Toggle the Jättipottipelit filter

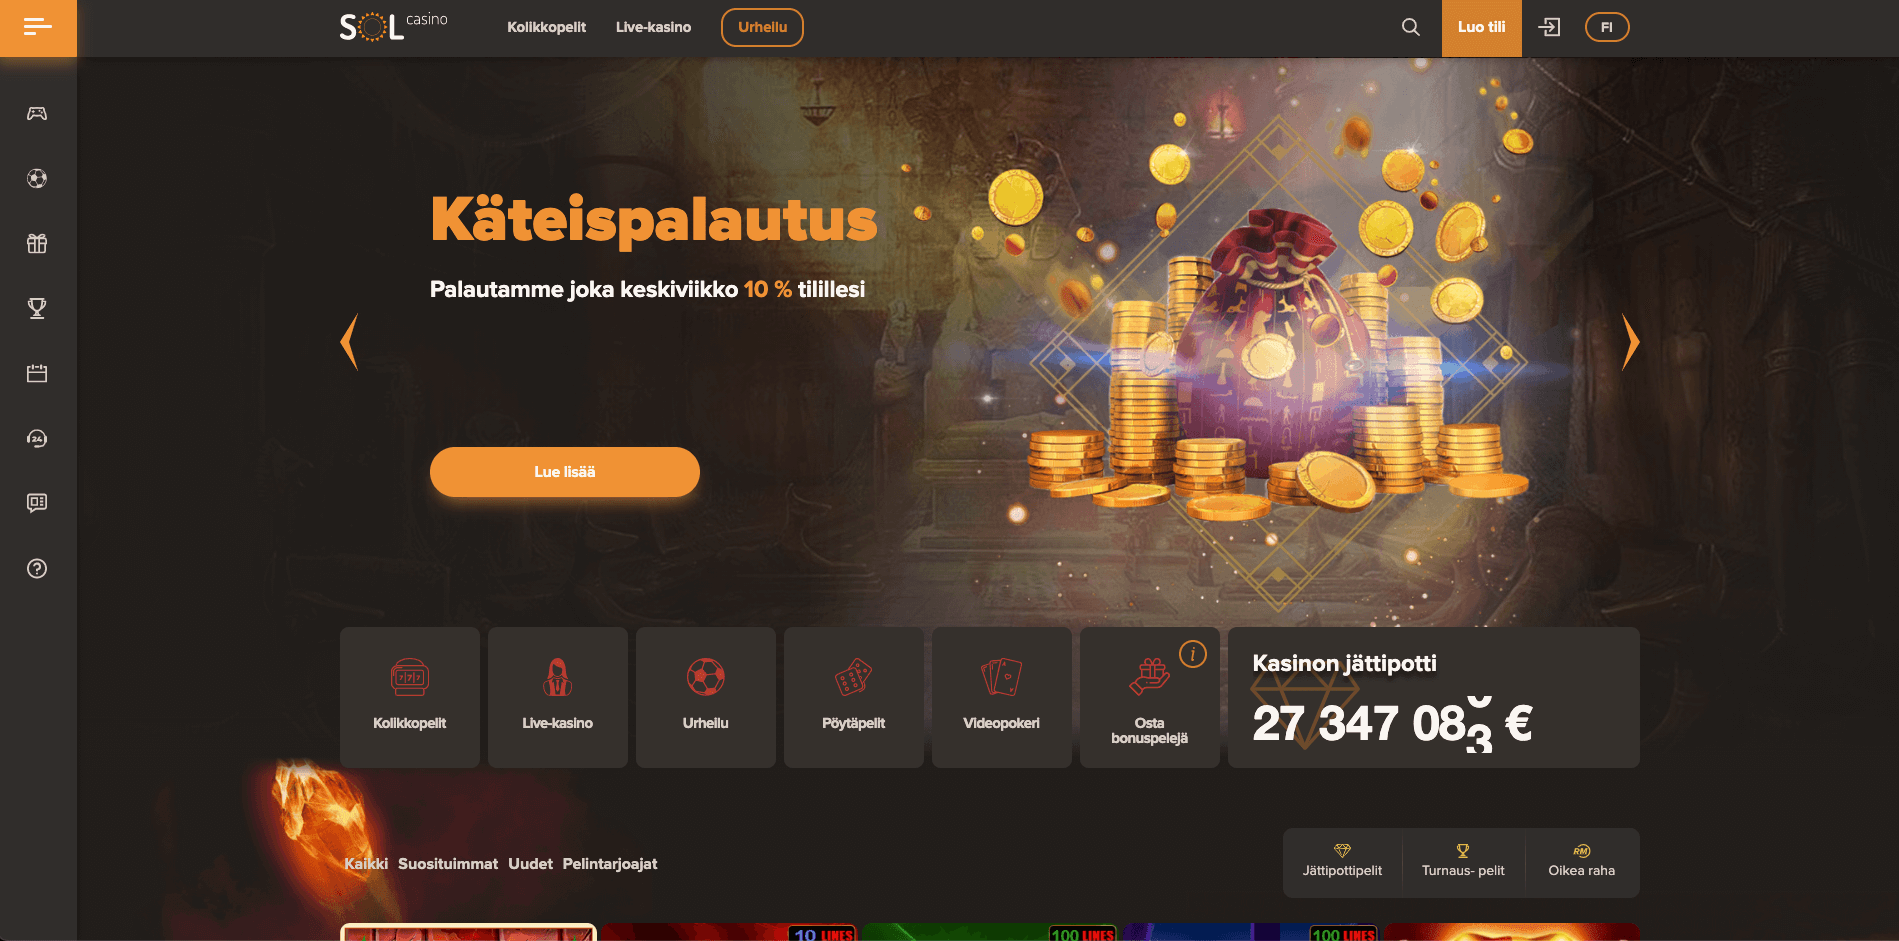click(x=1342, y=862)
